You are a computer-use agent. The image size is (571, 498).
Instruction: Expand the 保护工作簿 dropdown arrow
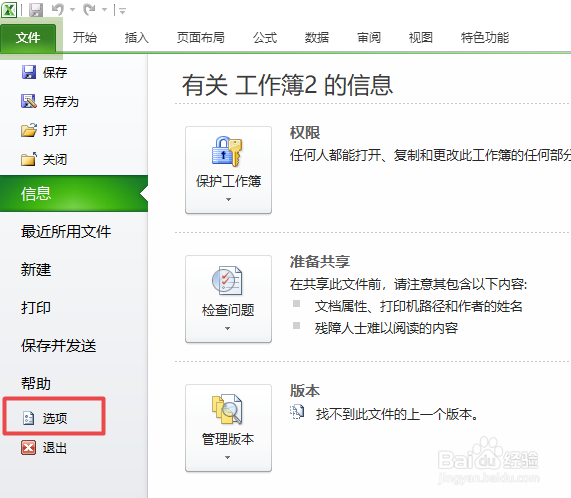click(x=228, y=199)
